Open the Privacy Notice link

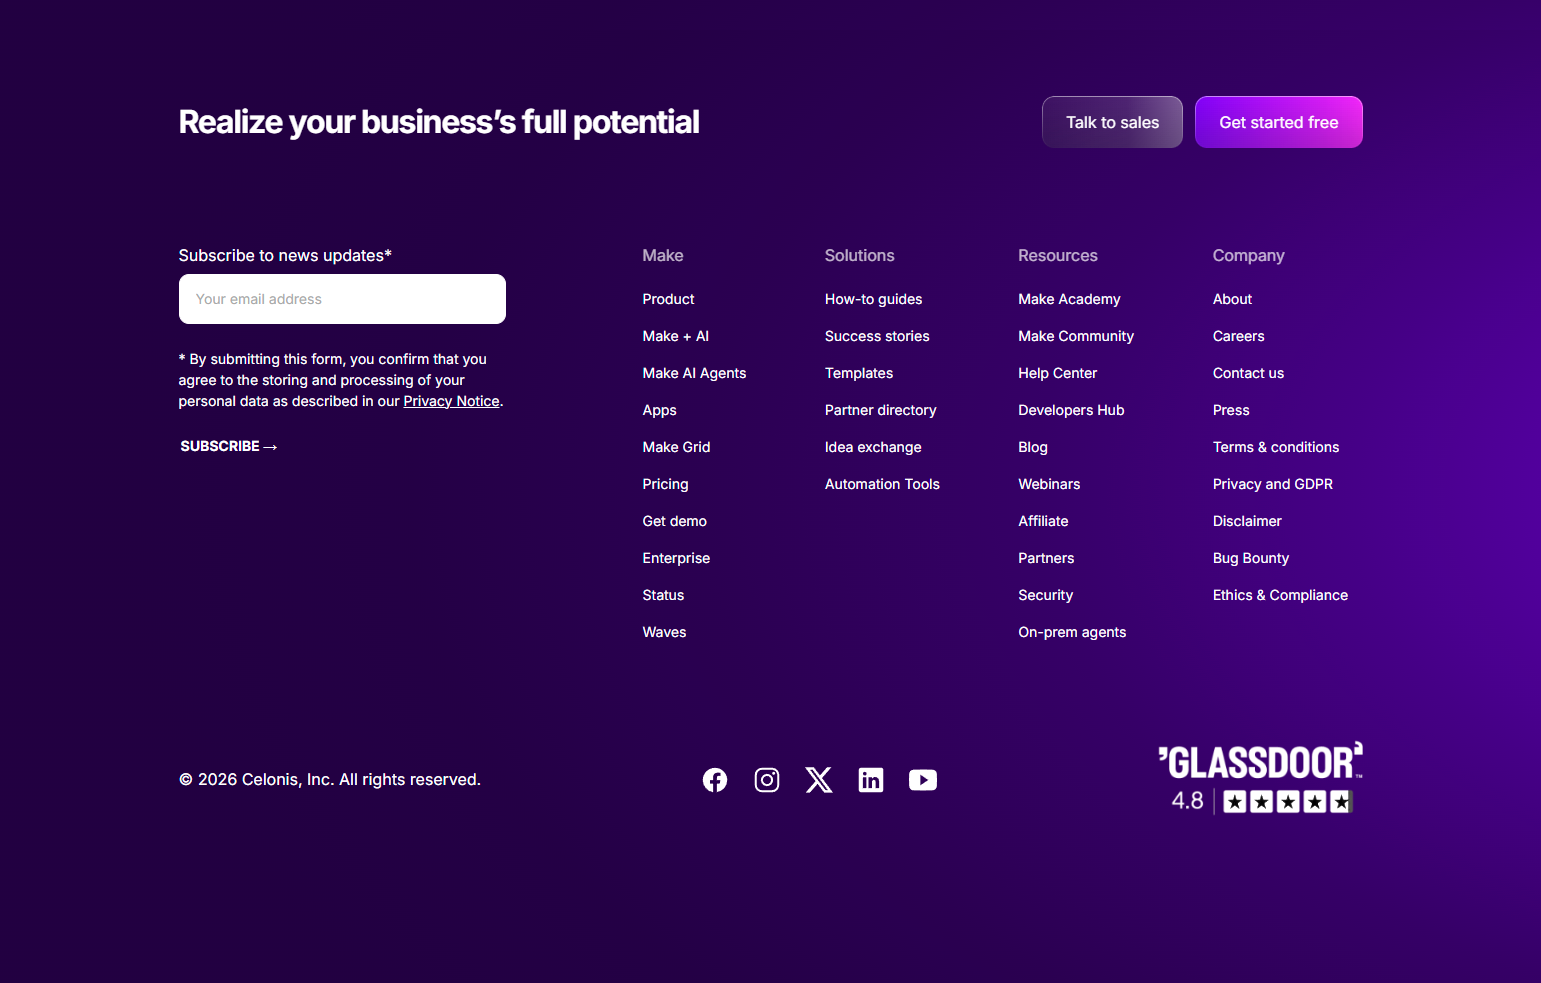(x=451, y=400)
